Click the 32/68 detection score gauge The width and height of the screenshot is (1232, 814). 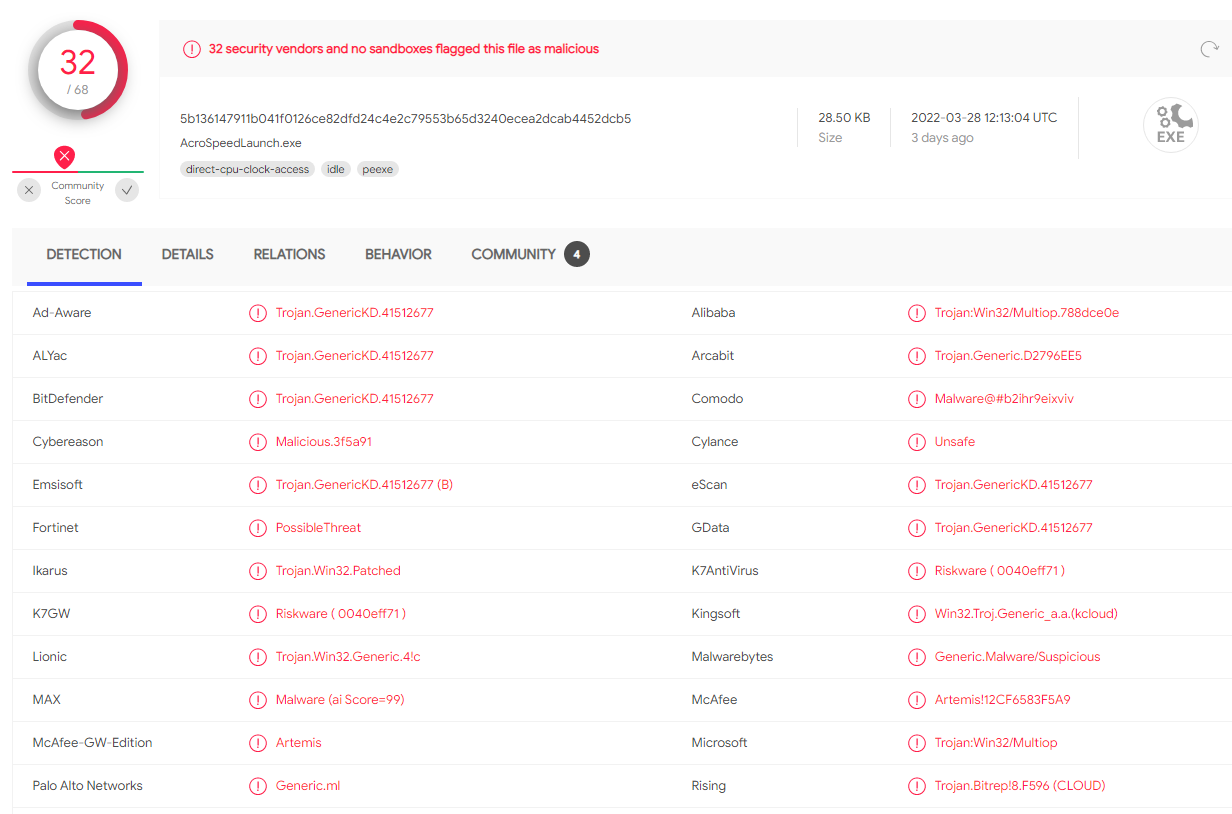pos(78,70)
